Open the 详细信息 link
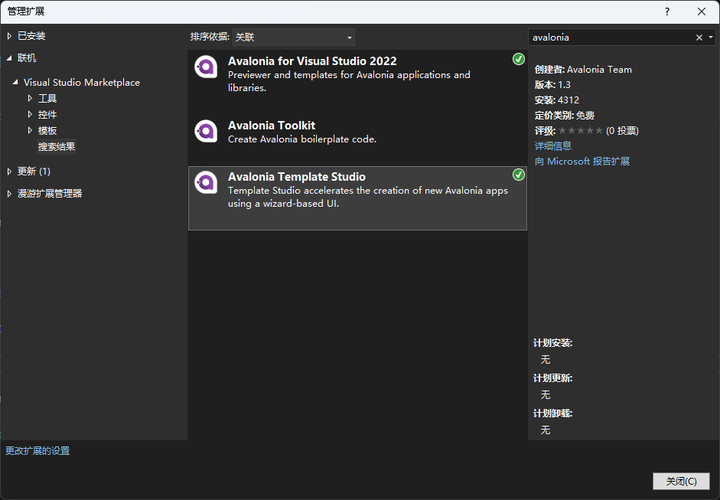 553,146
